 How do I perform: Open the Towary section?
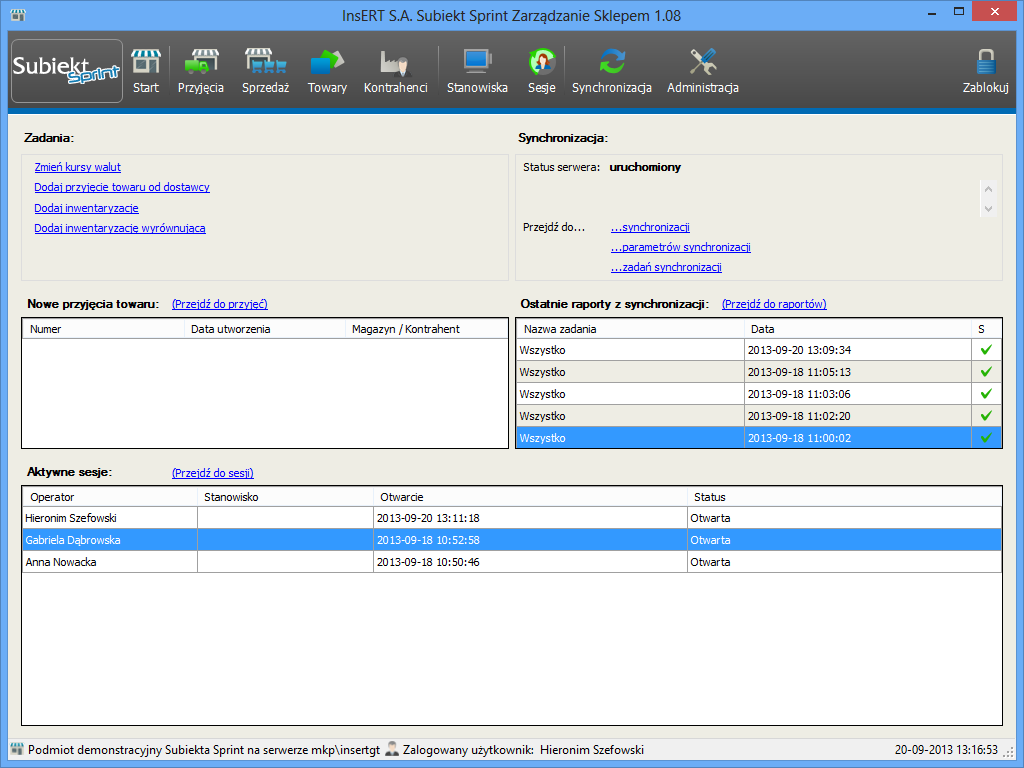(327, 71)
